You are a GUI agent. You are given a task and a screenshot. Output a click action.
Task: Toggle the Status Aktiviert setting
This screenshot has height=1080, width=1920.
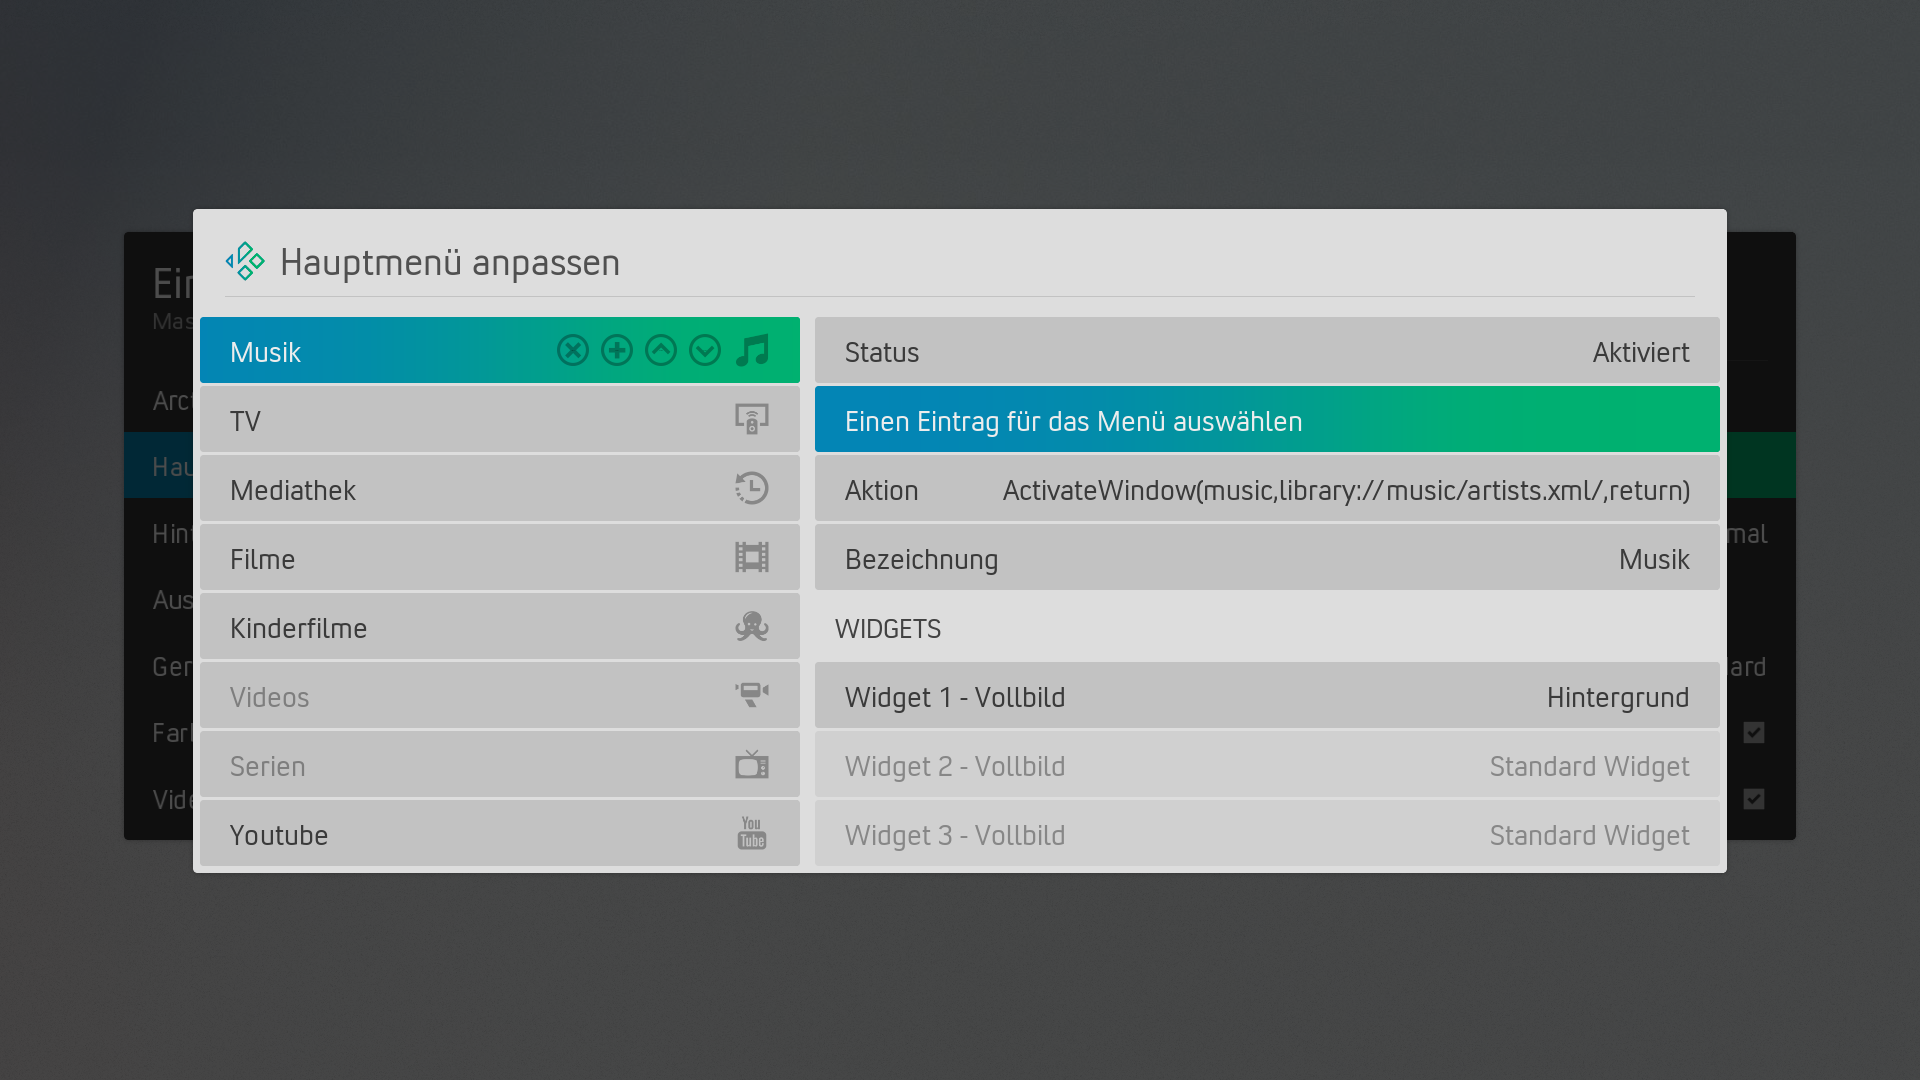1267,350
